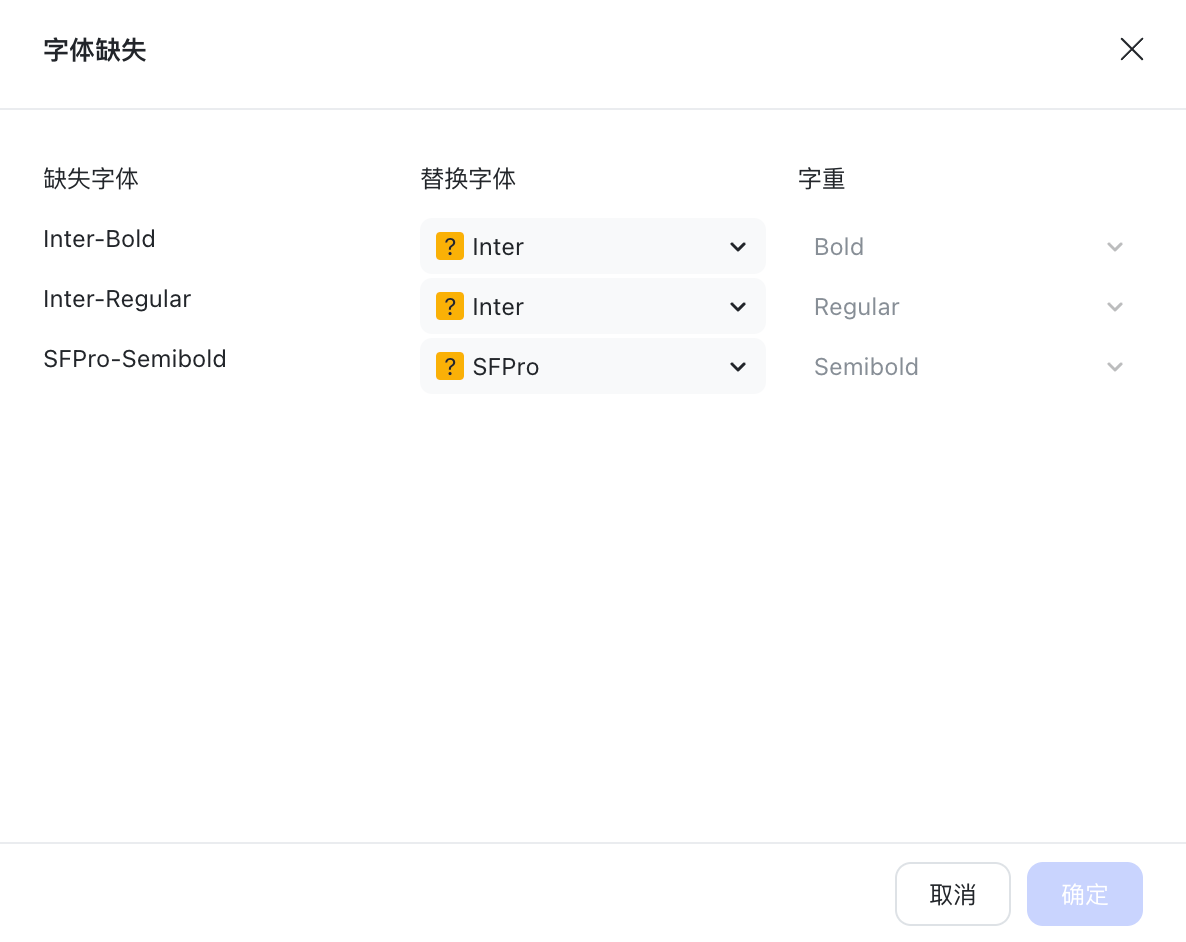Select the Inter-Bold missing font label

click(99, 239)
